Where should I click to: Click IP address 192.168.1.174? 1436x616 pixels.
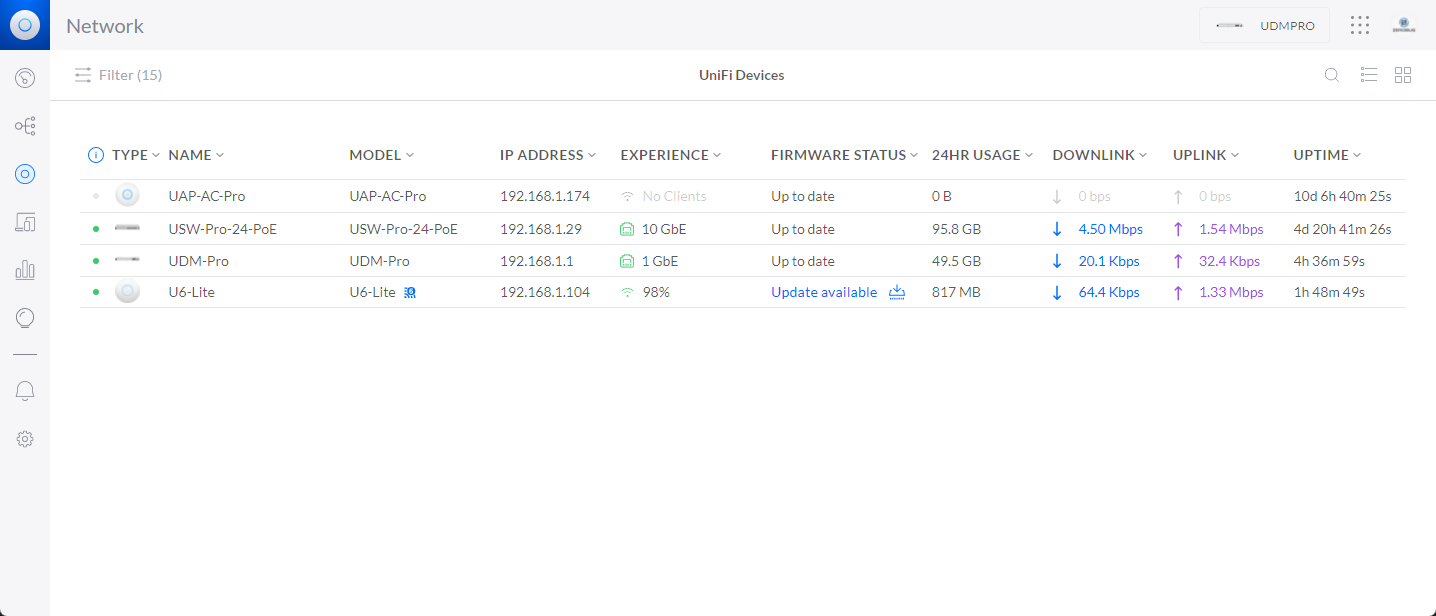pos(545,197)
